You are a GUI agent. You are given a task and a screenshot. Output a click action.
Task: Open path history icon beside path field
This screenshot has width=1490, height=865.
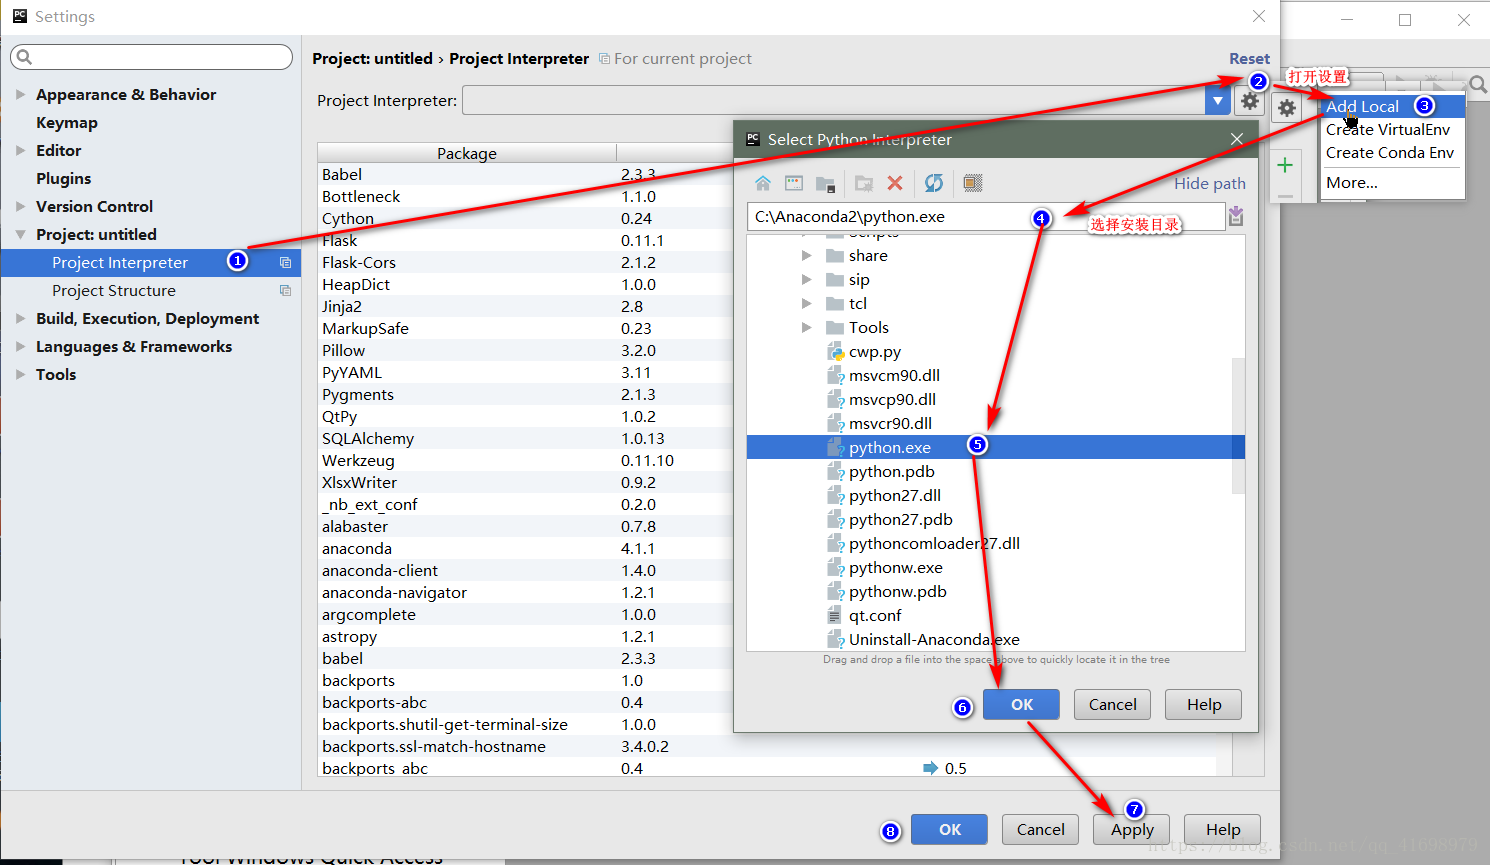pyautogui.click(x=1236, y=216)
